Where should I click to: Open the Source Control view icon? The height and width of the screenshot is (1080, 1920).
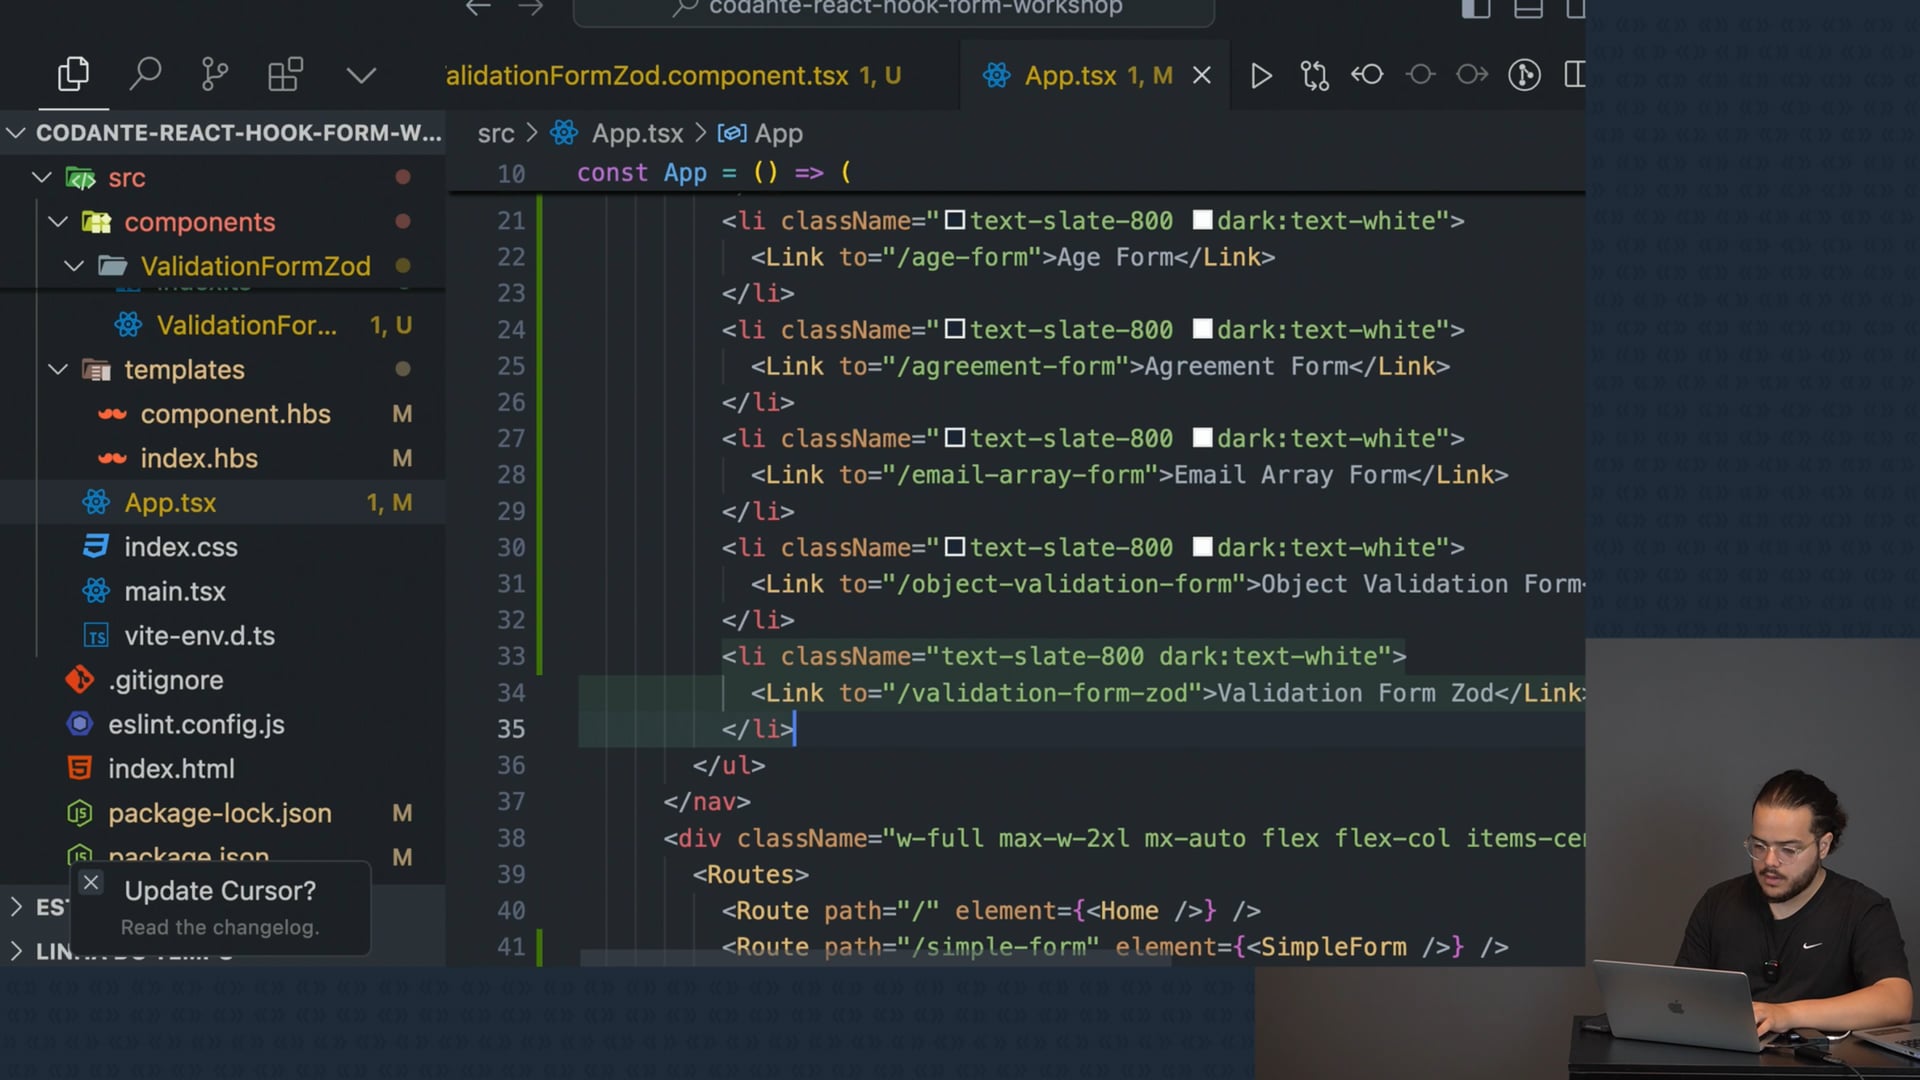click(214, 74)
